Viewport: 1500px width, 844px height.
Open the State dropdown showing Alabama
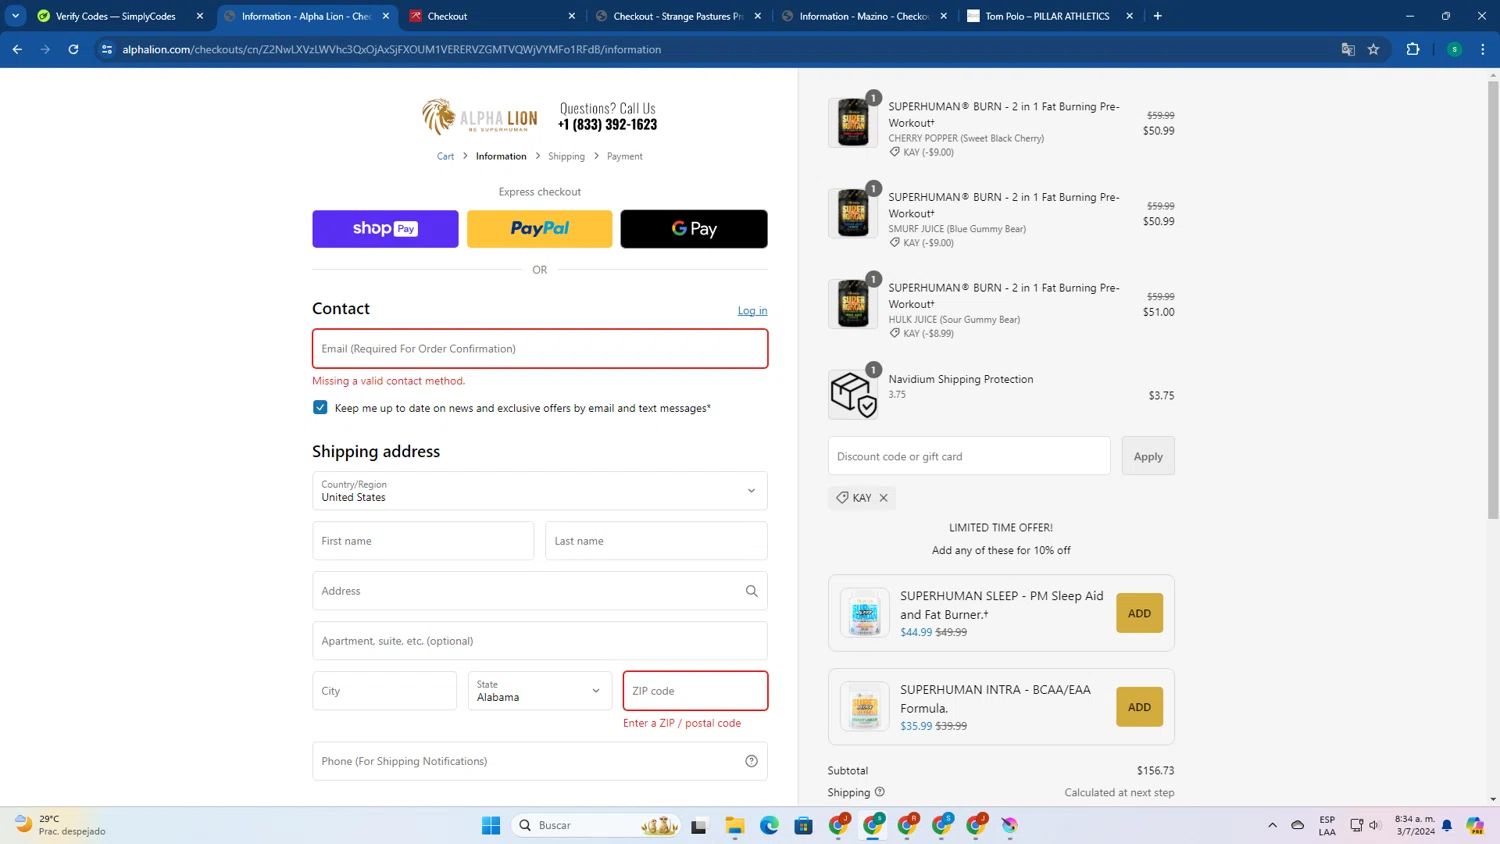tap(540, 691)
